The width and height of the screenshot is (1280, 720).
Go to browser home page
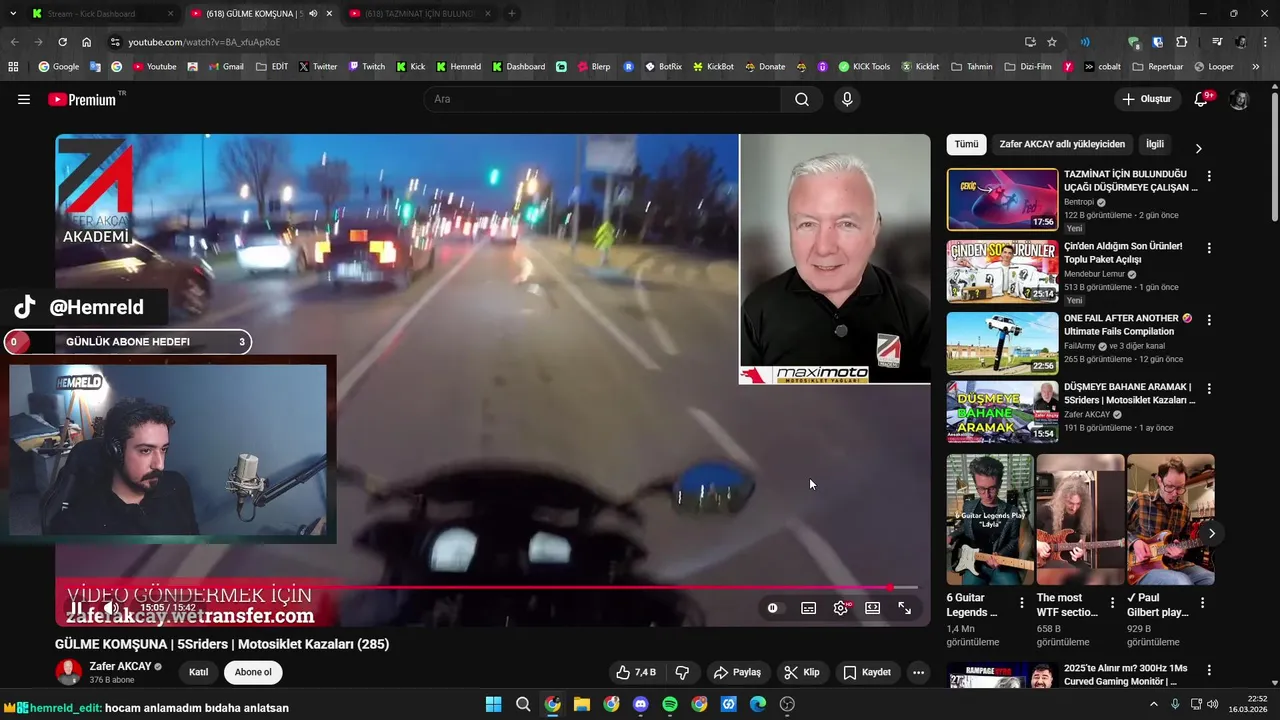pyautogui.click(x=87, y=42)
